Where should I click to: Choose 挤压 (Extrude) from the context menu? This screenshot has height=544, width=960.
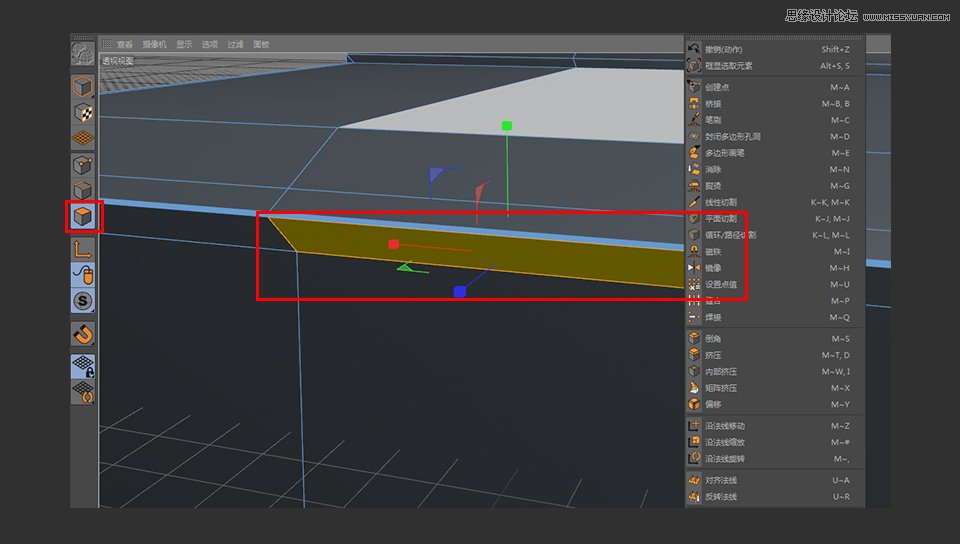coord(714,355)
